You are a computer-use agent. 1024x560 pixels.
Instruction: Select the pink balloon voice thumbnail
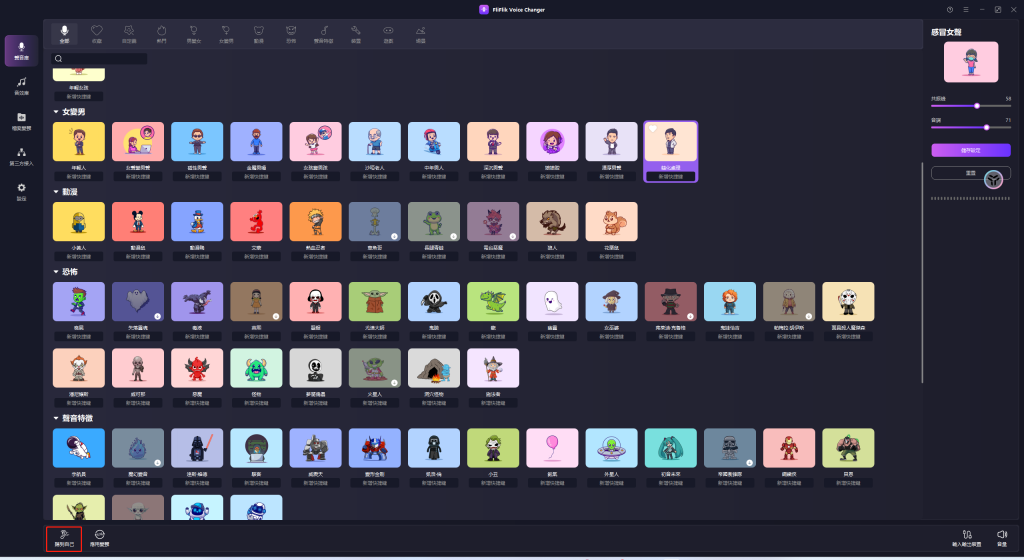pyautogui.click(x=552, y=448)
